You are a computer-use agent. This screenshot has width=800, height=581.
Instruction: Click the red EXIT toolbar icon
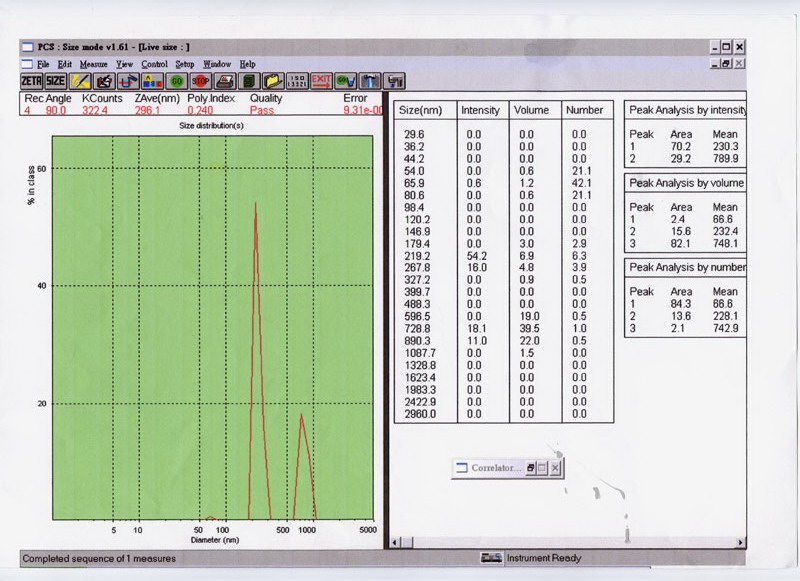(x=322, y=80)
